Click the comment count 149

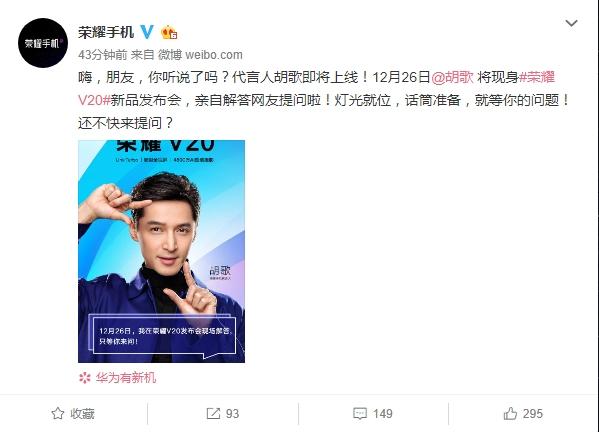pyautogui.click(x=382, y=414)
